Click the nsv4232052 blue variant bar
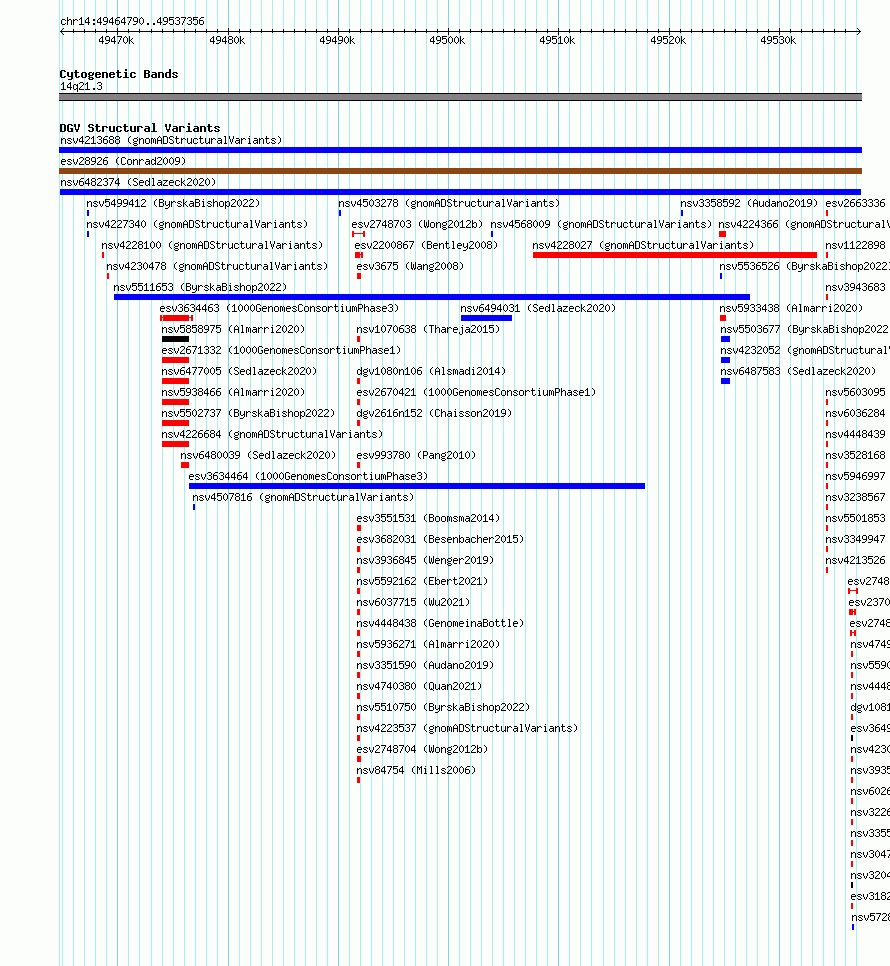The width and height of the screenshot is (890, 966). (726, 360)
